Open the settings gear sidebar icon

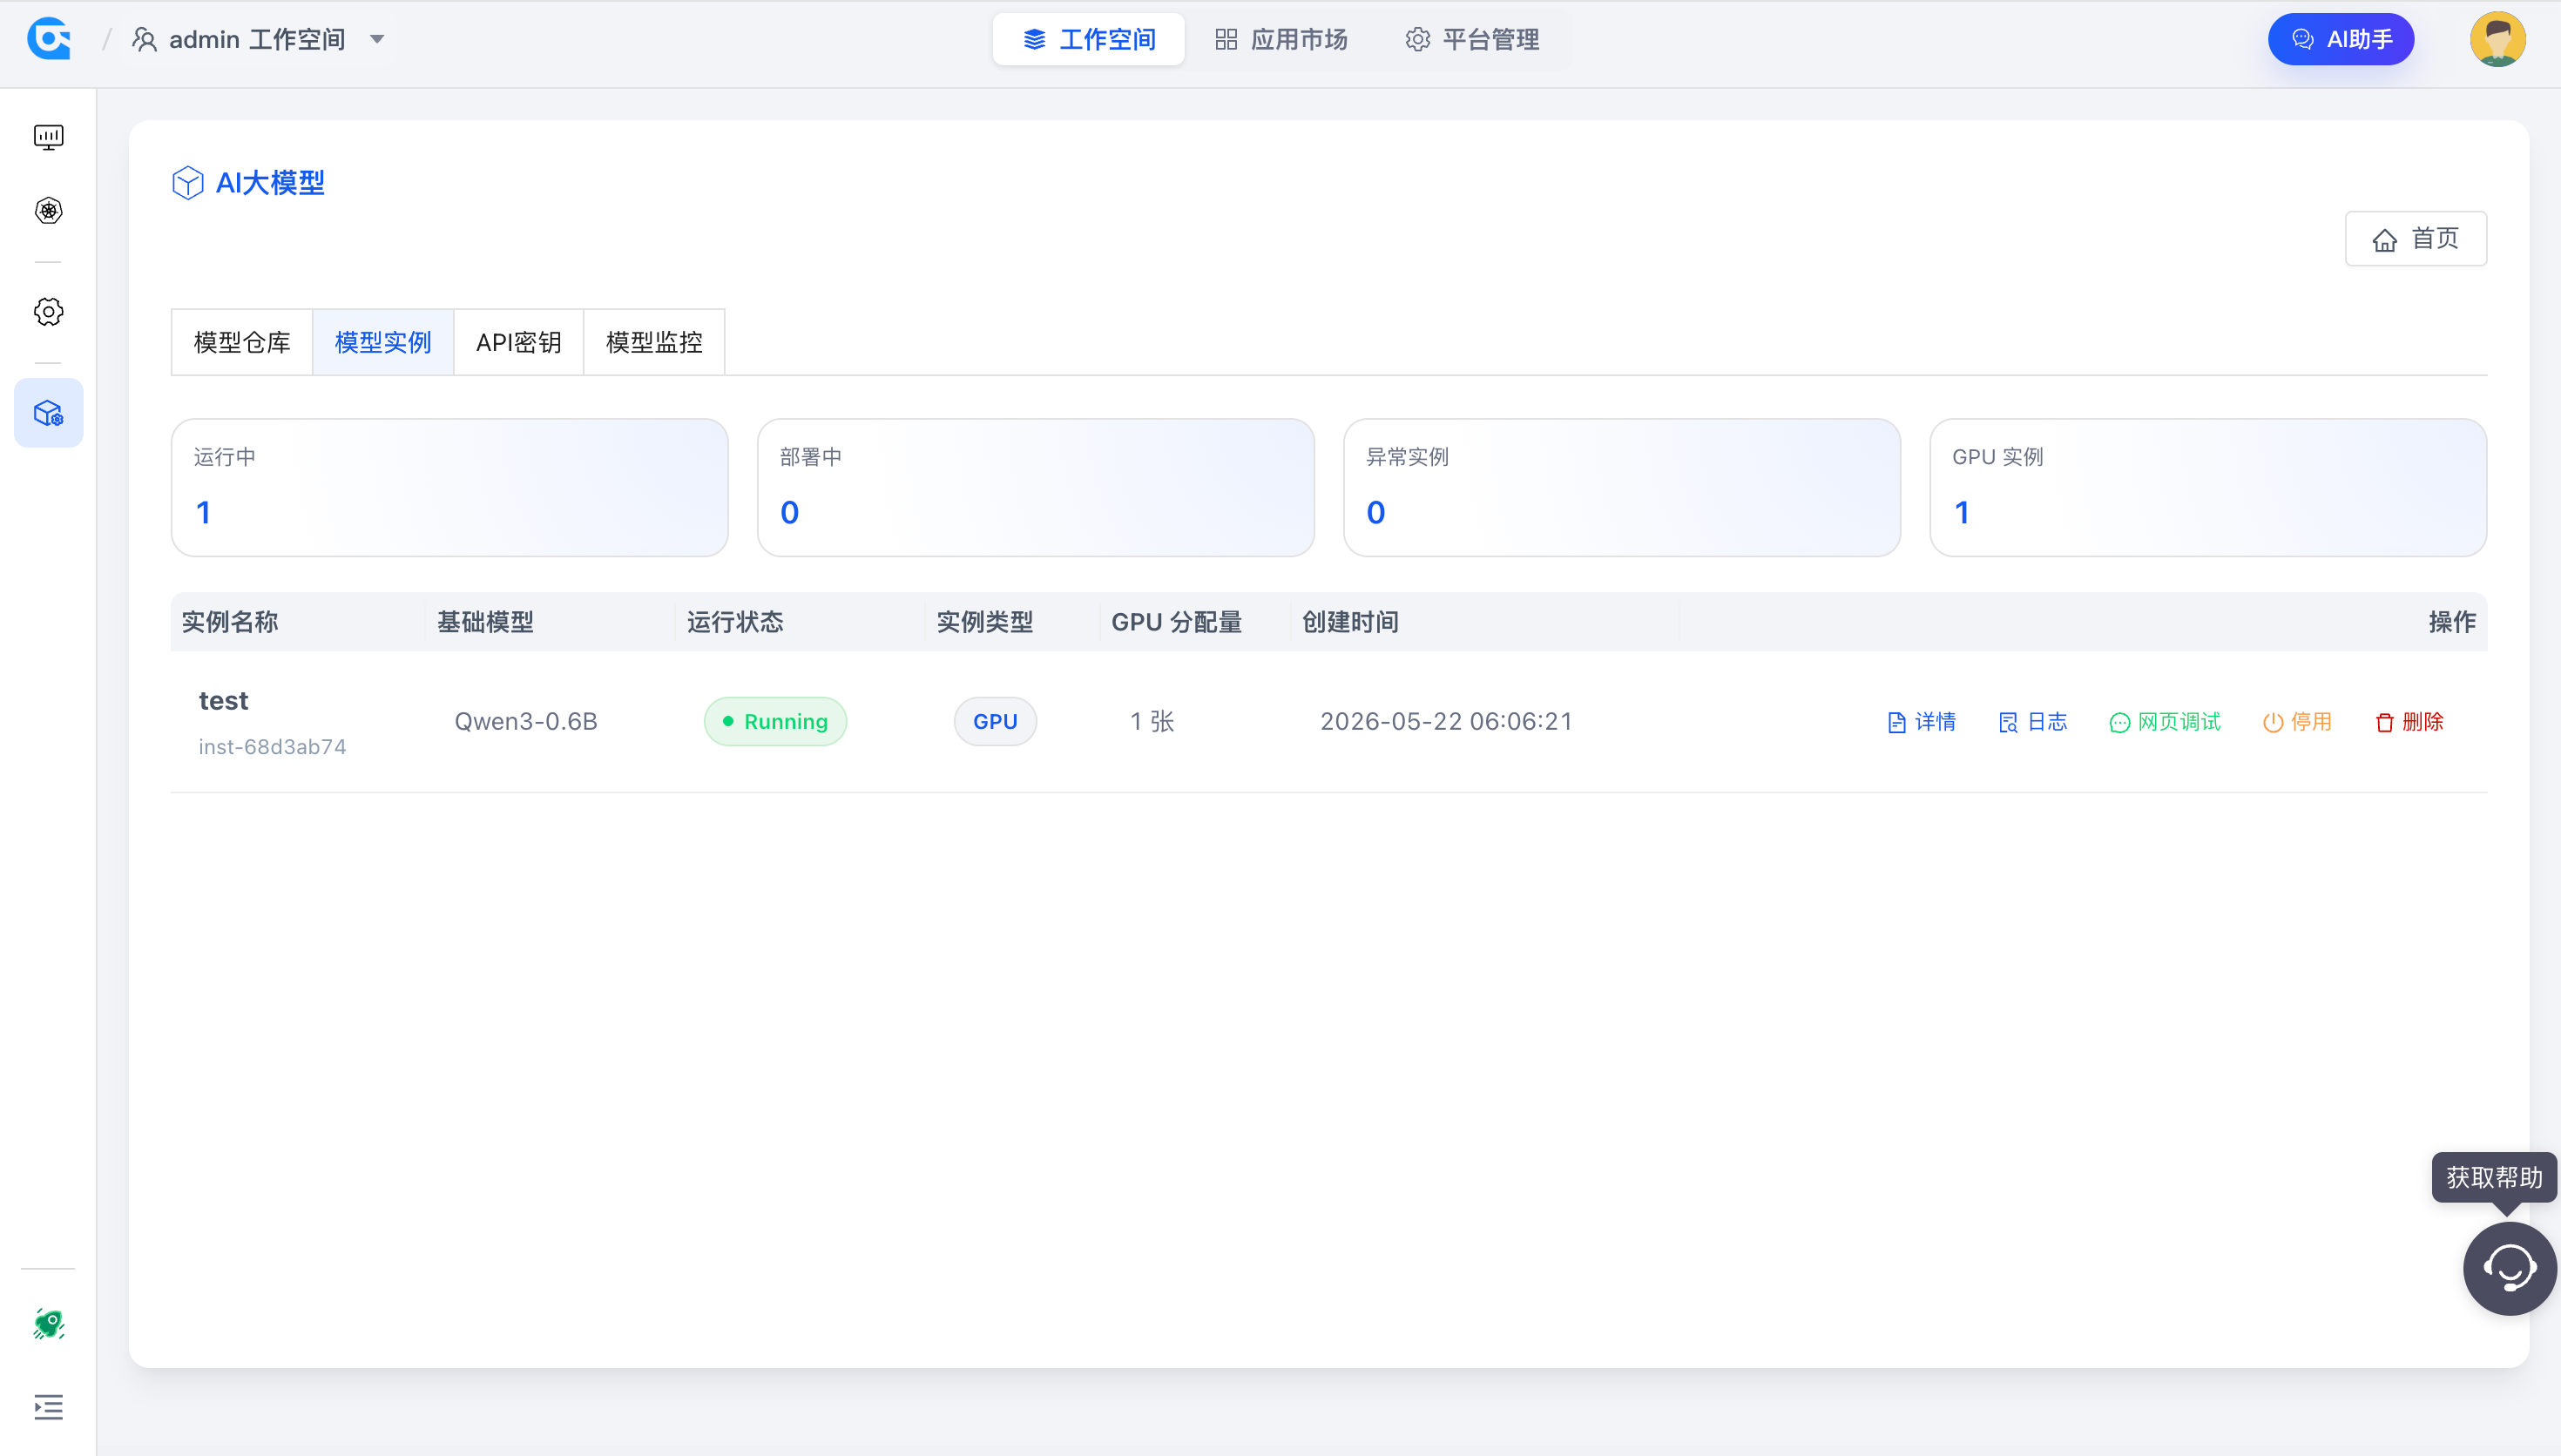pos(48,312)
